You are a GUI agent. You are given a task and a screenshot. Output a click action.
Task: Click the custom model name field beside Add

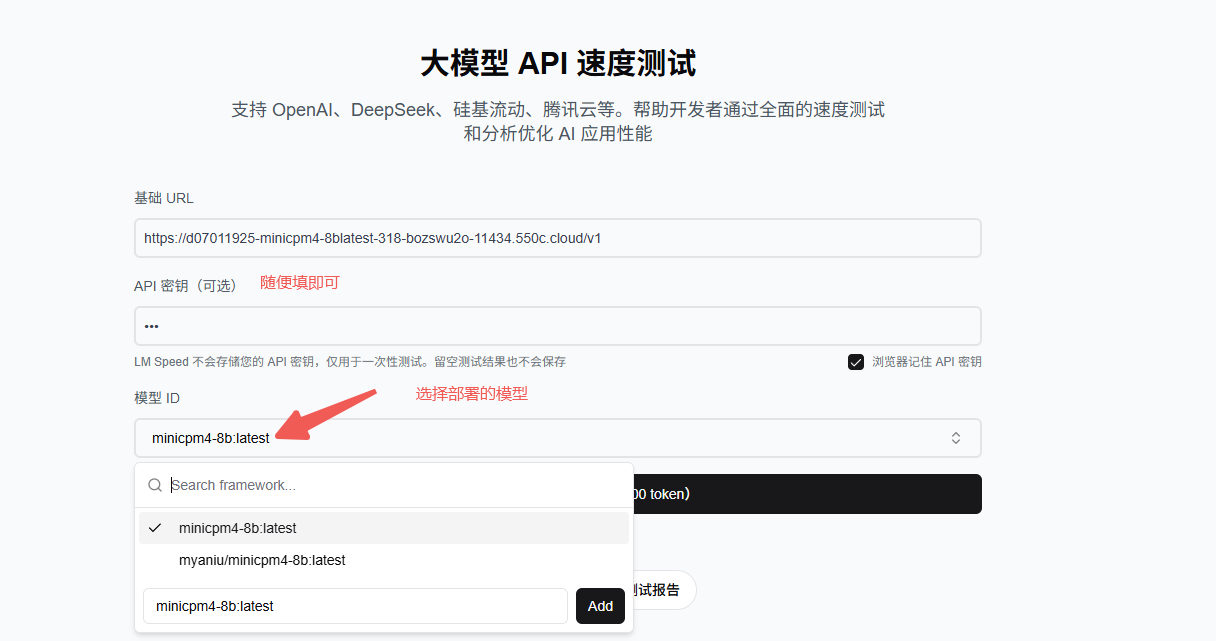(355, 606)
